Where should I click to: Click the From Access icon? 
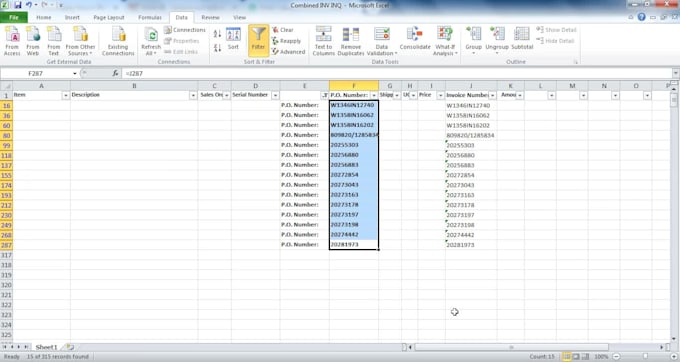12,41
